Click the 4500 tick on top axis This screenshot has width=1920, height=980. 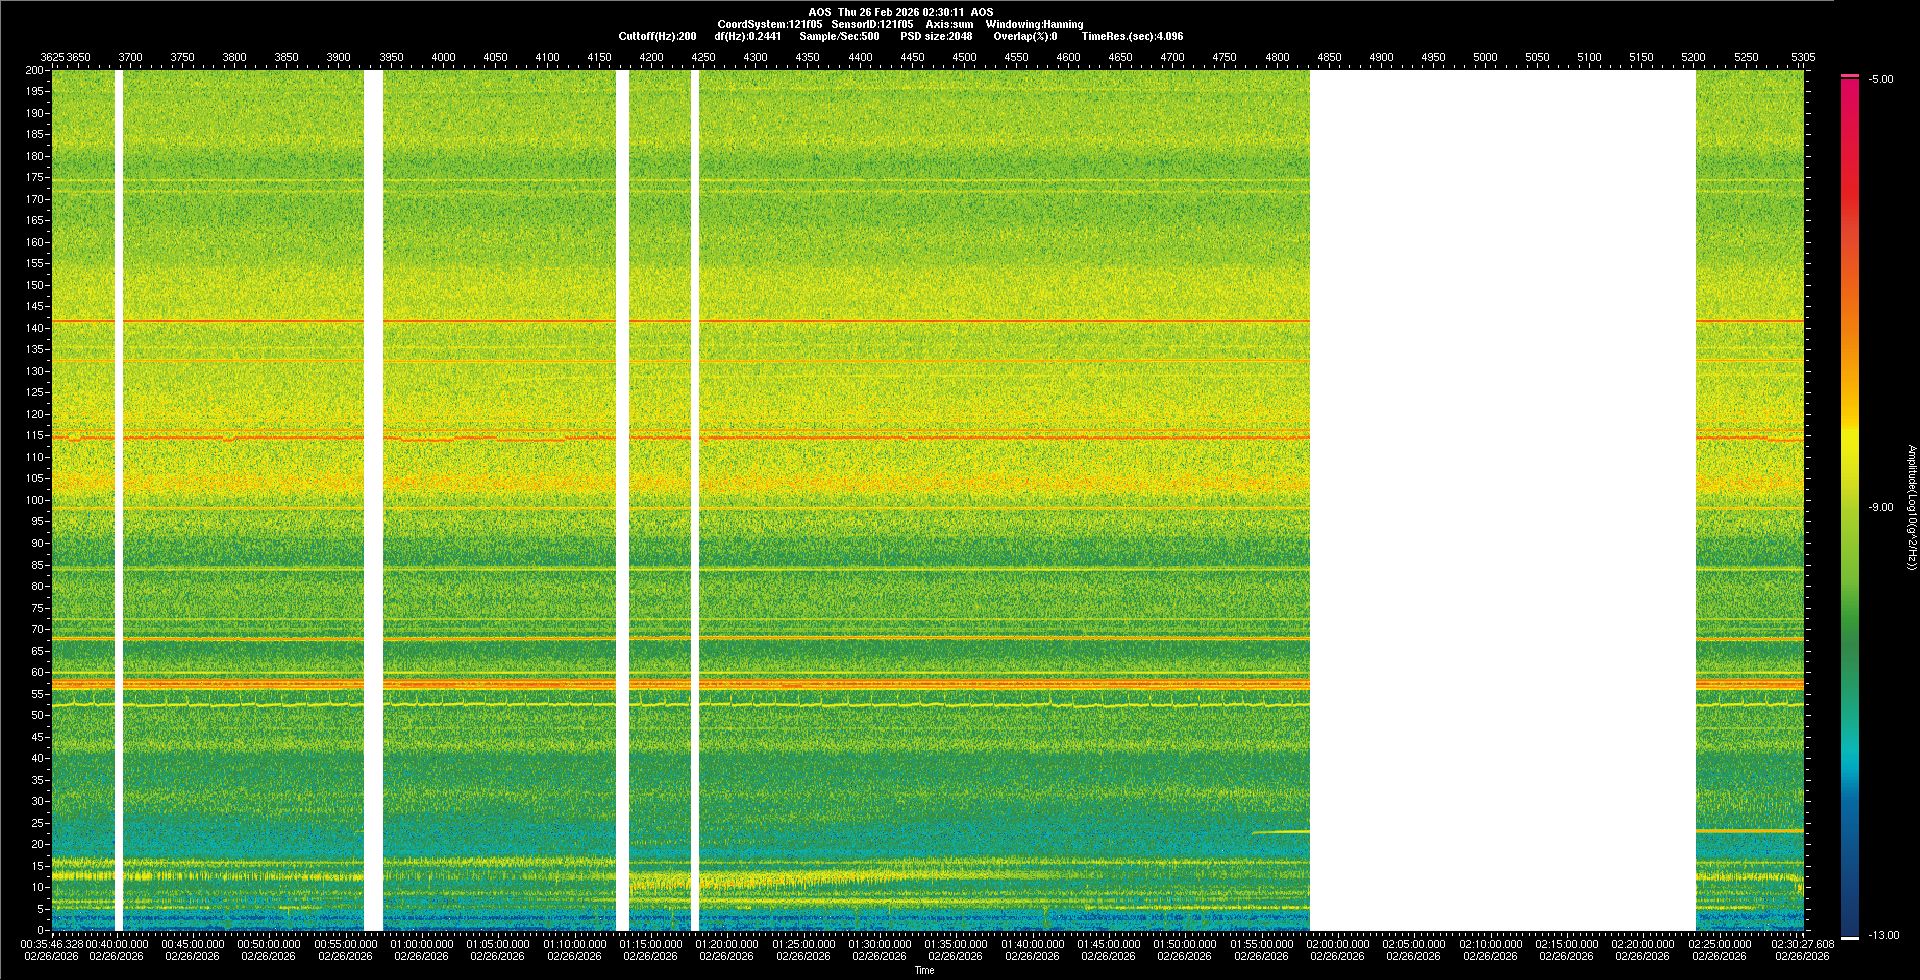click(x=964, y=57)
